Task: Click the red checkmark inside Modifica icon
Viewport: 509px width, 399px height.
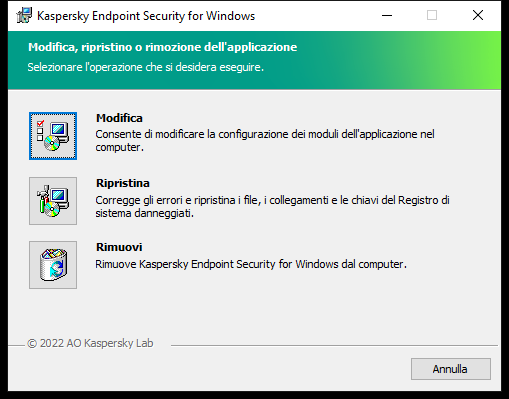Action: click(40, 123)
